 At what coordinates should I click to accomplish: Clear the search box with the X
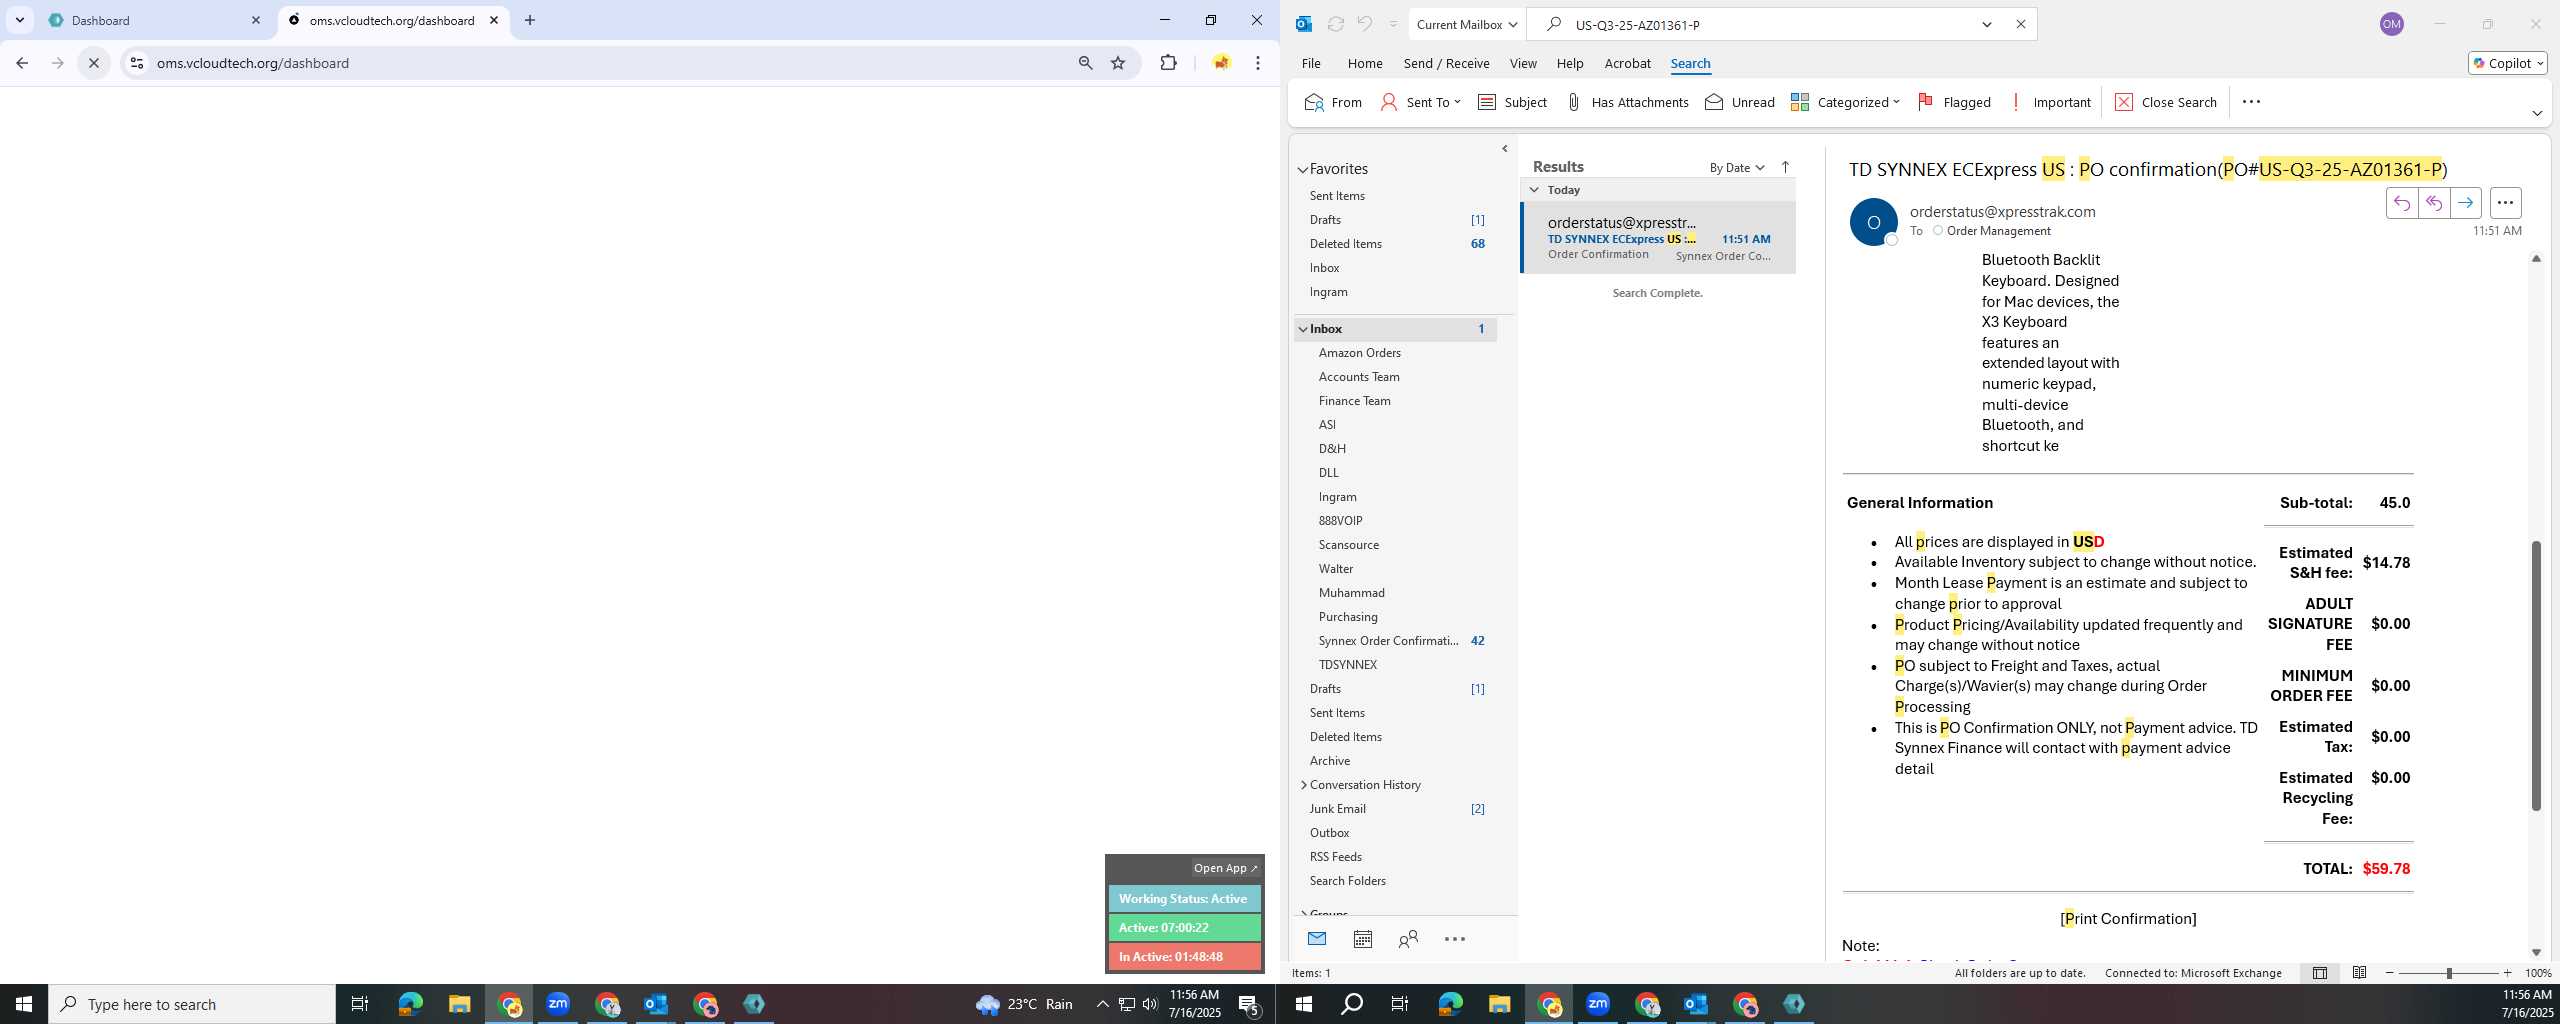click(2020, 24)
